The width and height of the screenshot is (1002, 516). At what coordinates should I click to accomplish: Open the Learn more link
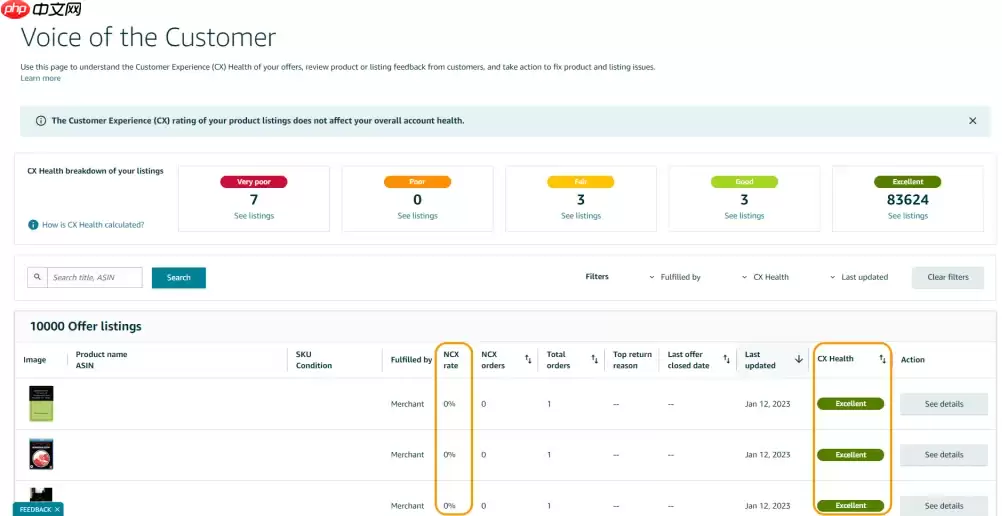pyautogui.click(x=40, y=78)
